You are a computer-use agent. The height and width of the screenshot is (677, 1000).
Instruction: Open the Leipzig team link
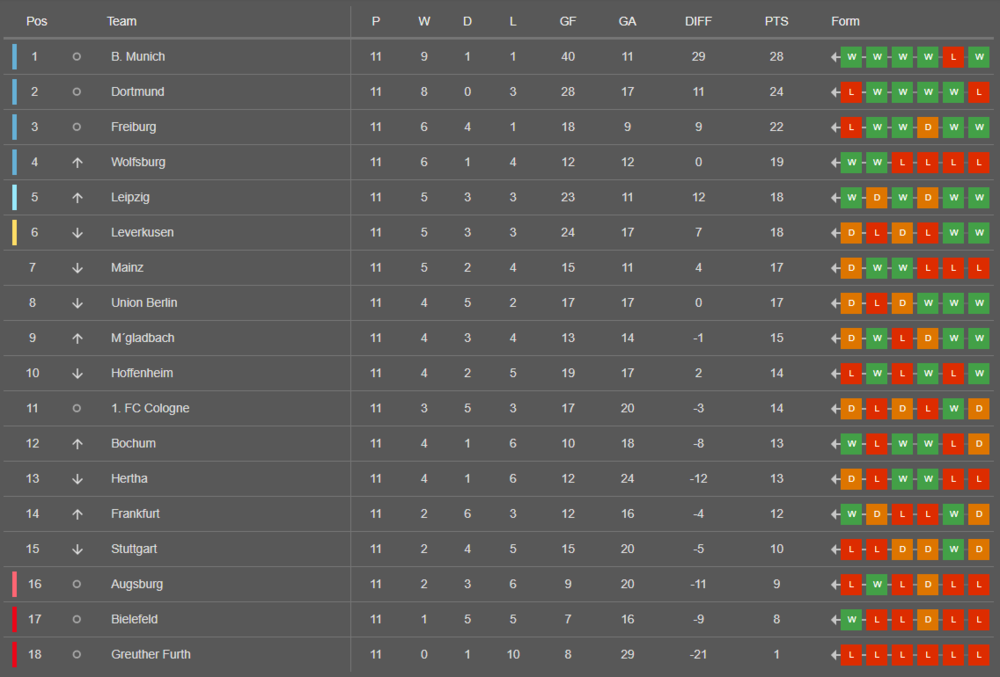(130, 197)
